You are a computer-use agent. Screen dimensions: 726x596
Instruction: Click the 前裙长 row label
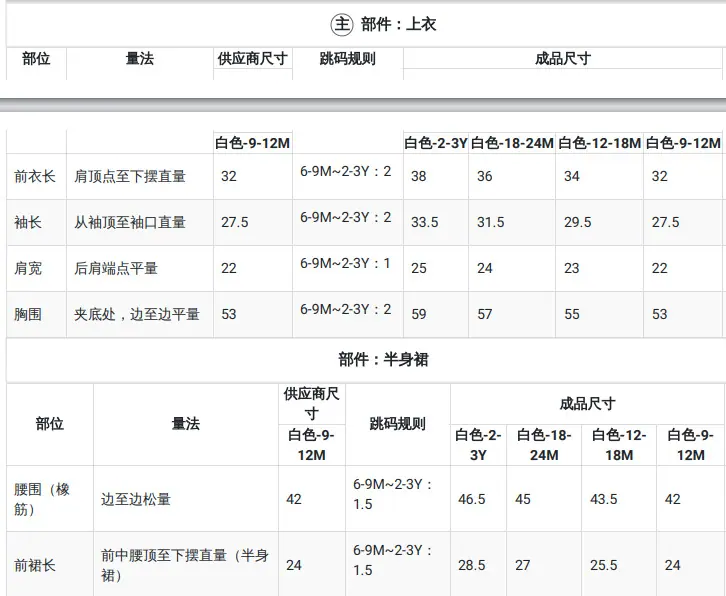(35, 565)
